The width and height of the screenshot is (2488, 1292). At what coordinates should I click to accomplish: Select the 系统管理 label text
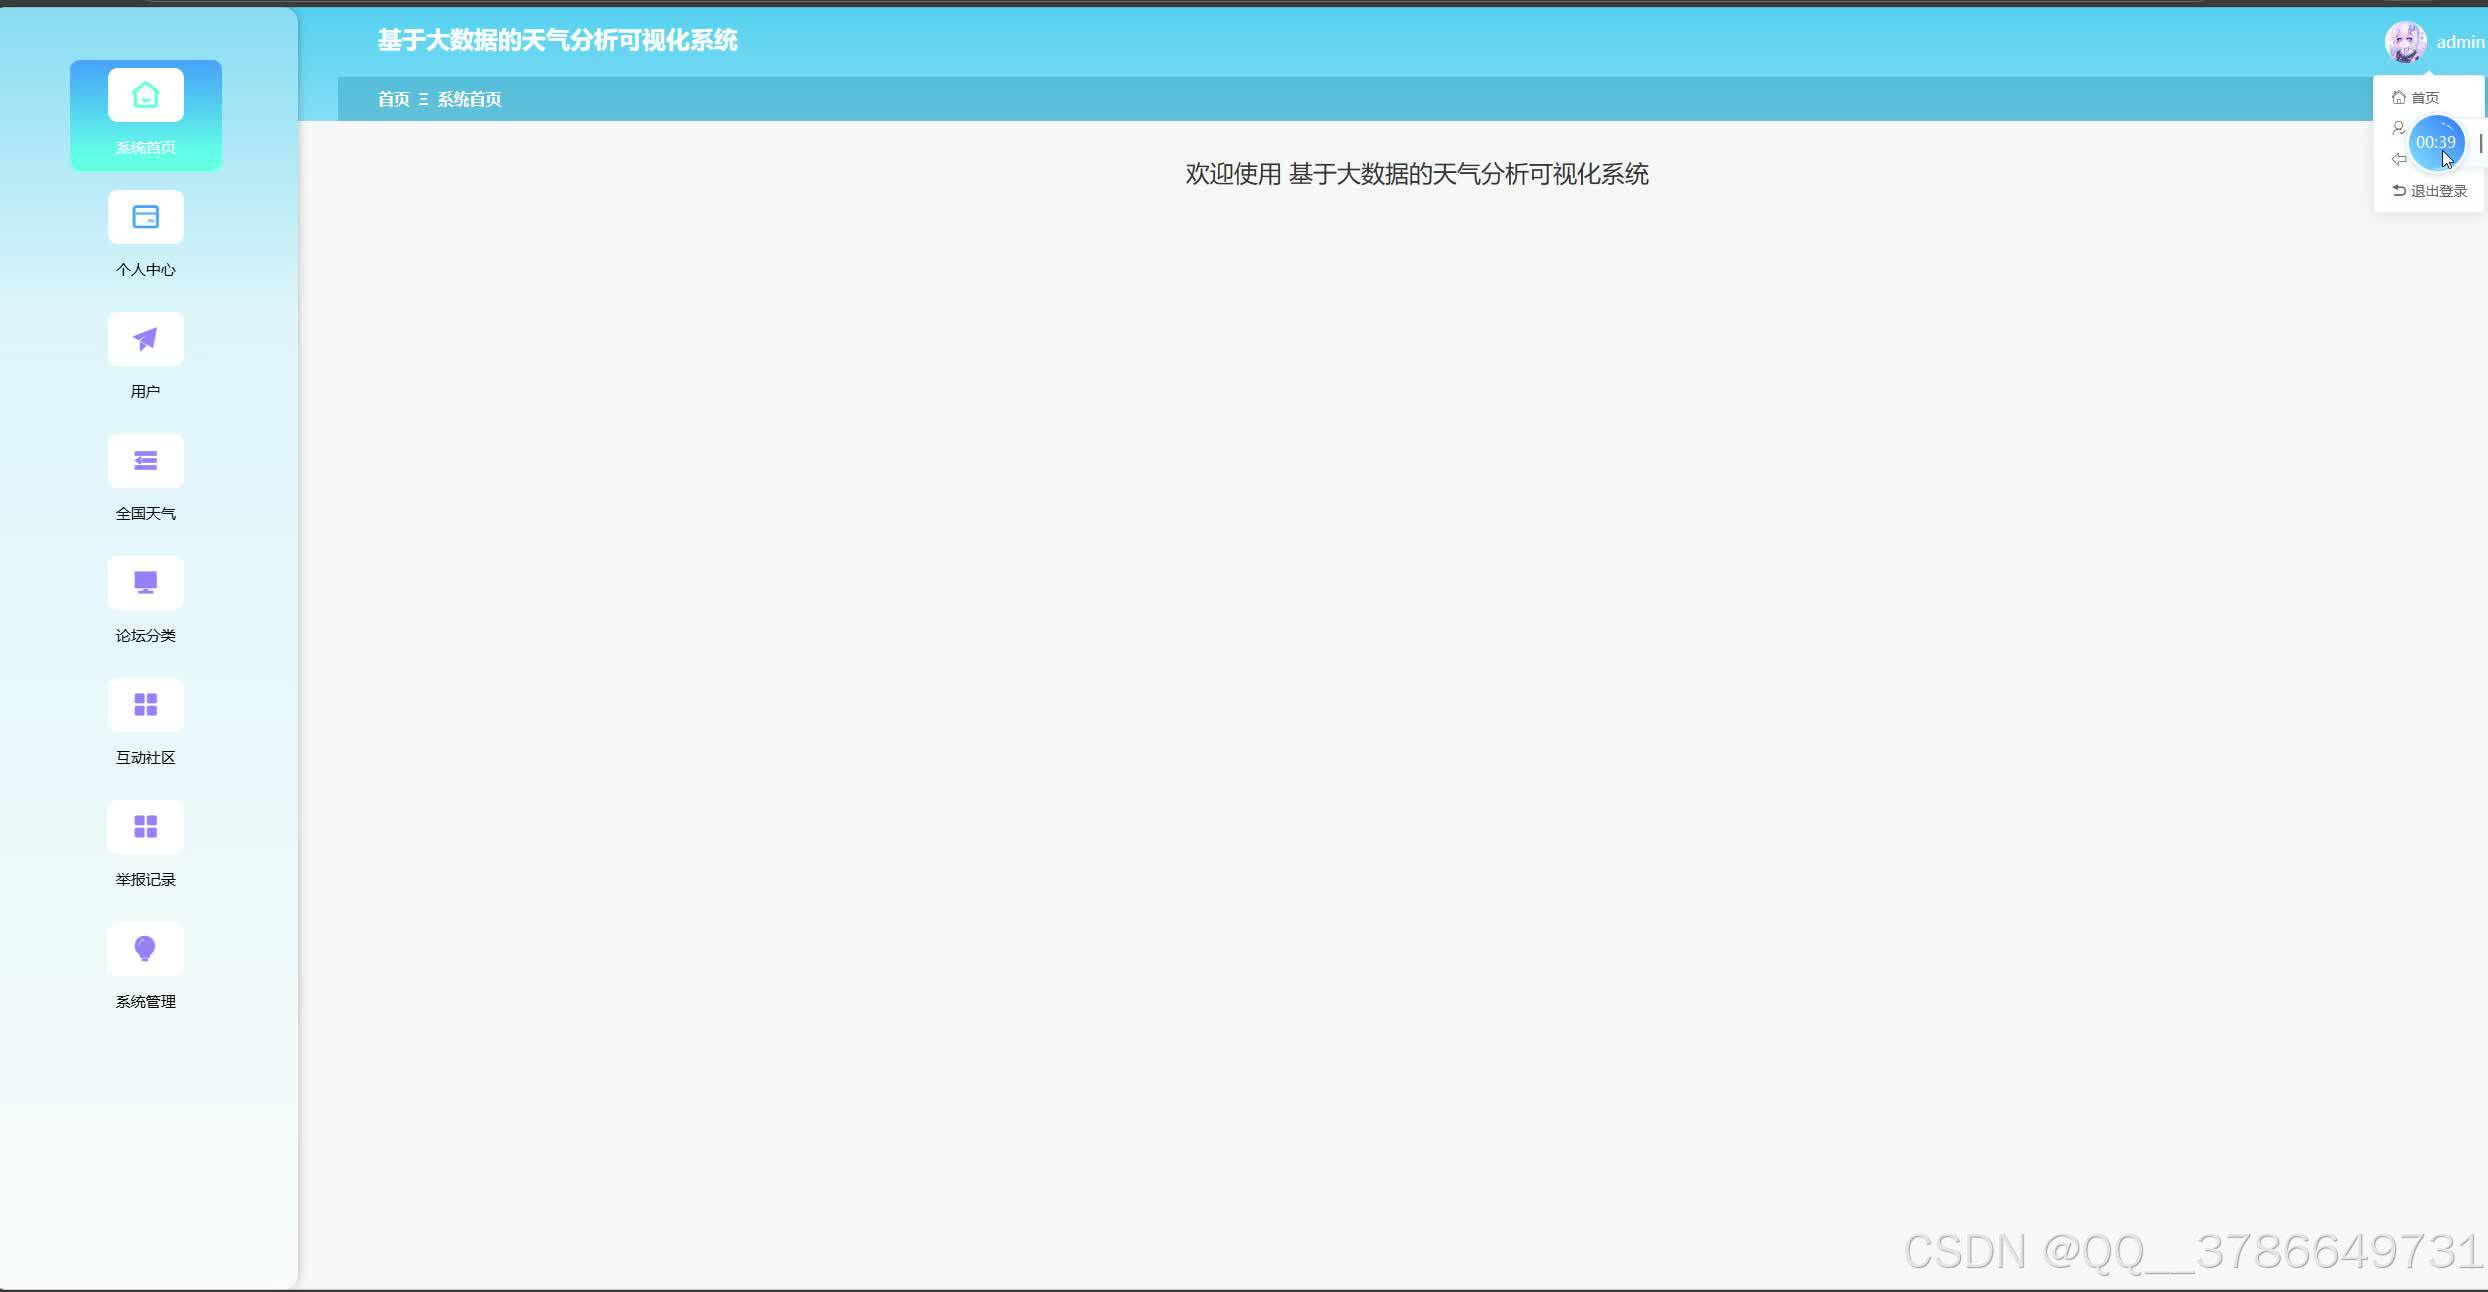(145, 1002)
